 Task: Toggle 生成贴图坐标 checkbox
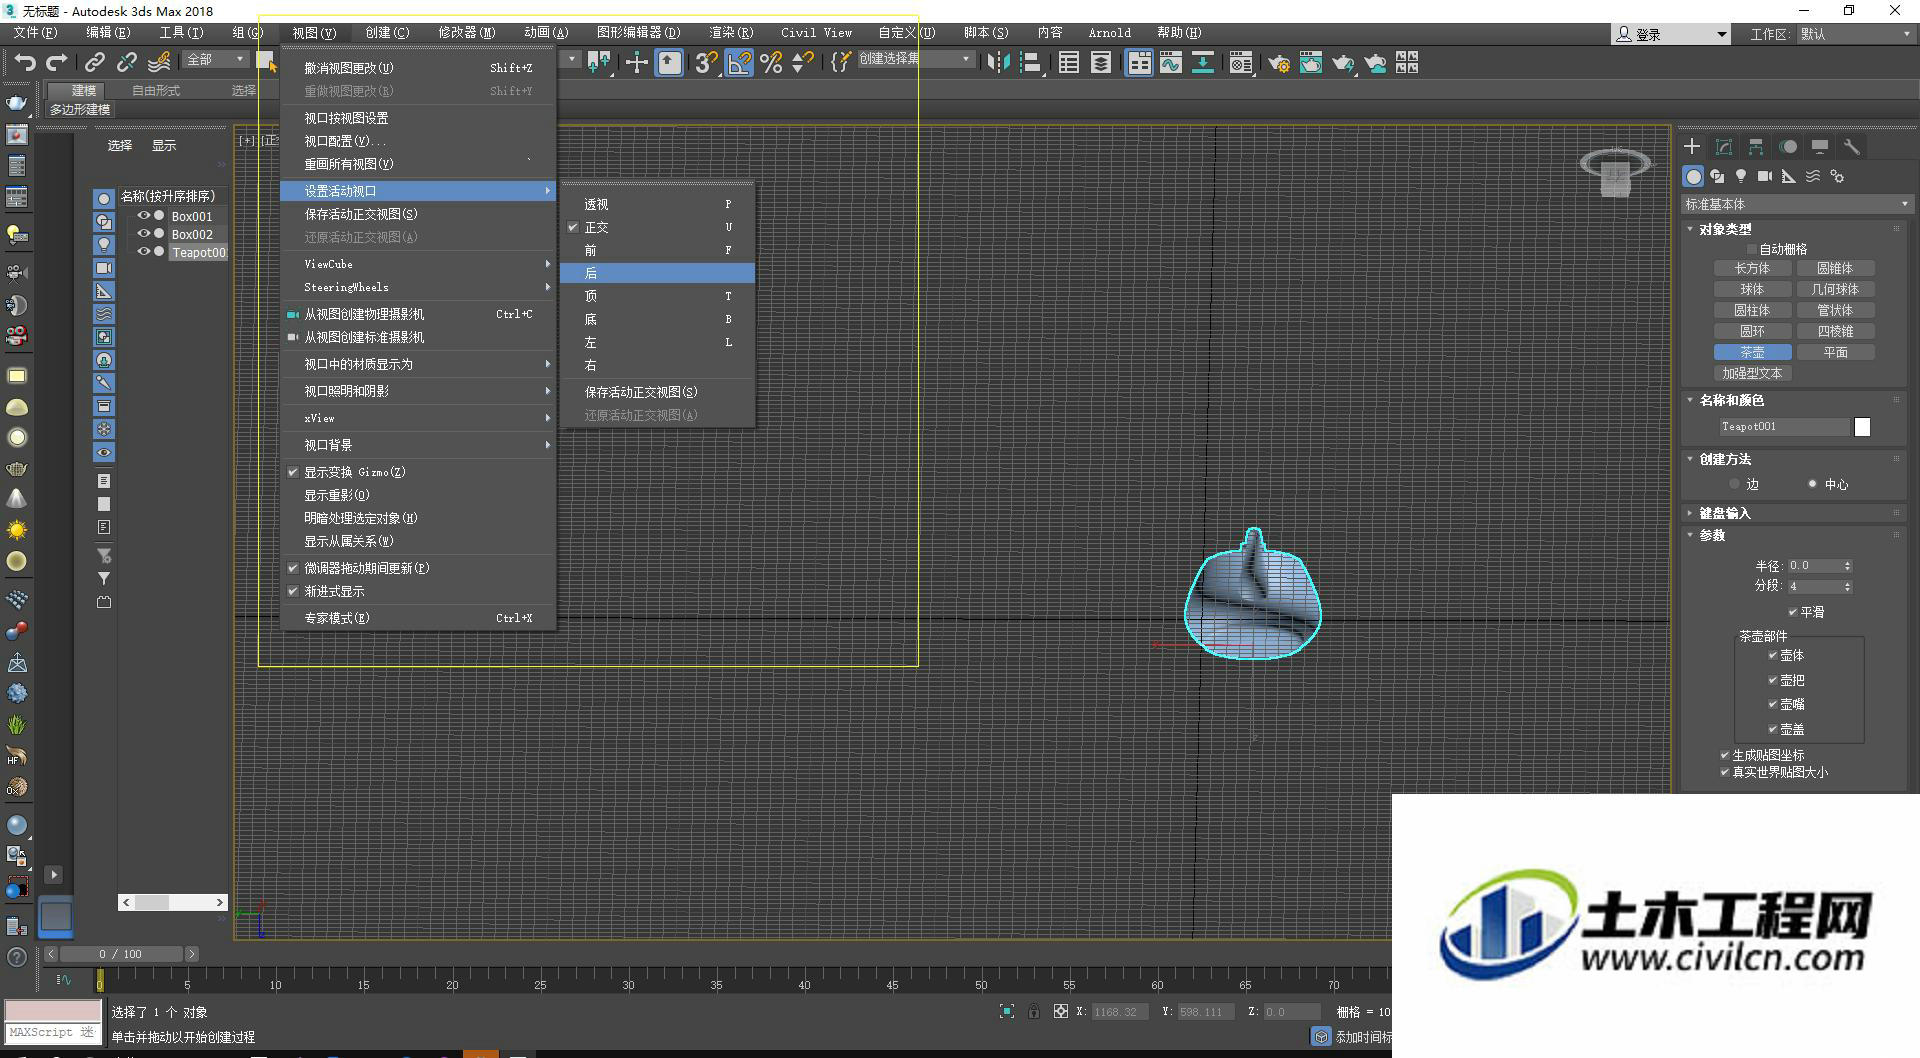coord(1725,755)
